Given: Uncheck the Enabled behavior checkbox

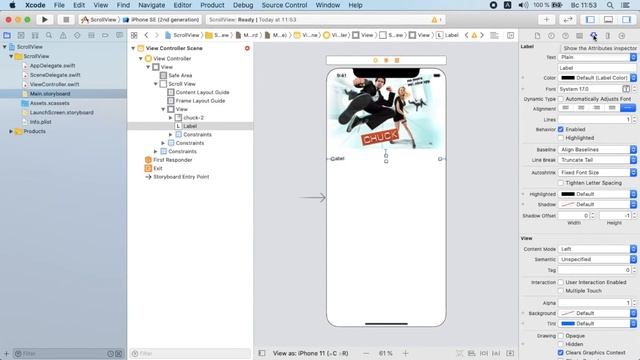Looking at the screenshot, I should click(x=561, y=129).
